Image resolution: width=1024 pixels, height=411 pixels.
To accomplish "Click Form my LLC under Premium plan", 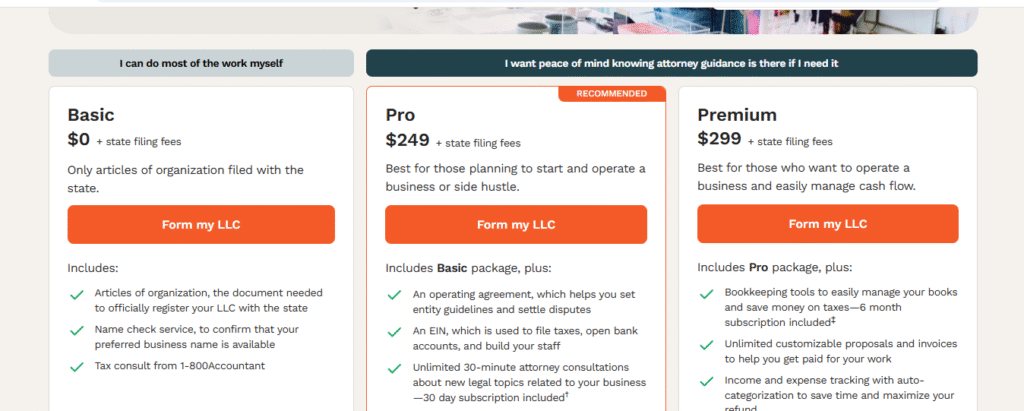I will coord(827,224).
